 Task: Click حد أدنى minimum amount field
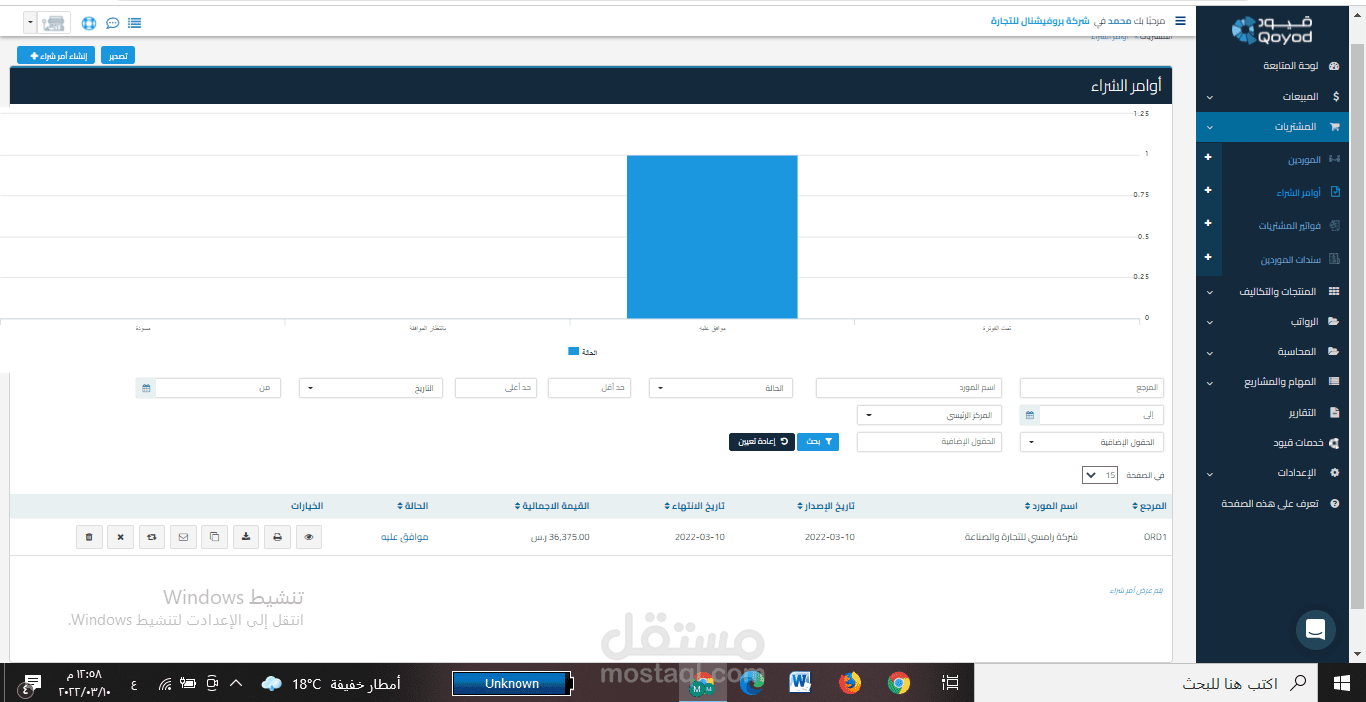coord(590,387)
